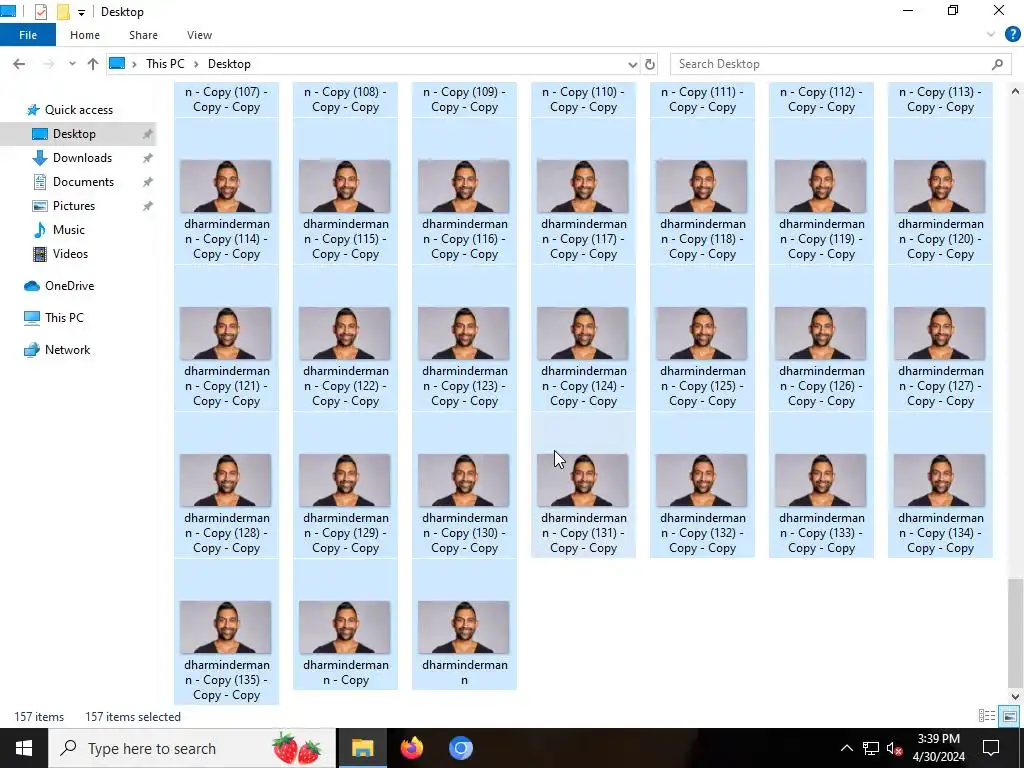Select thumbnail dharmindermann - Copy (123)
Screen dimensions: 1024x768
[464, 333]
